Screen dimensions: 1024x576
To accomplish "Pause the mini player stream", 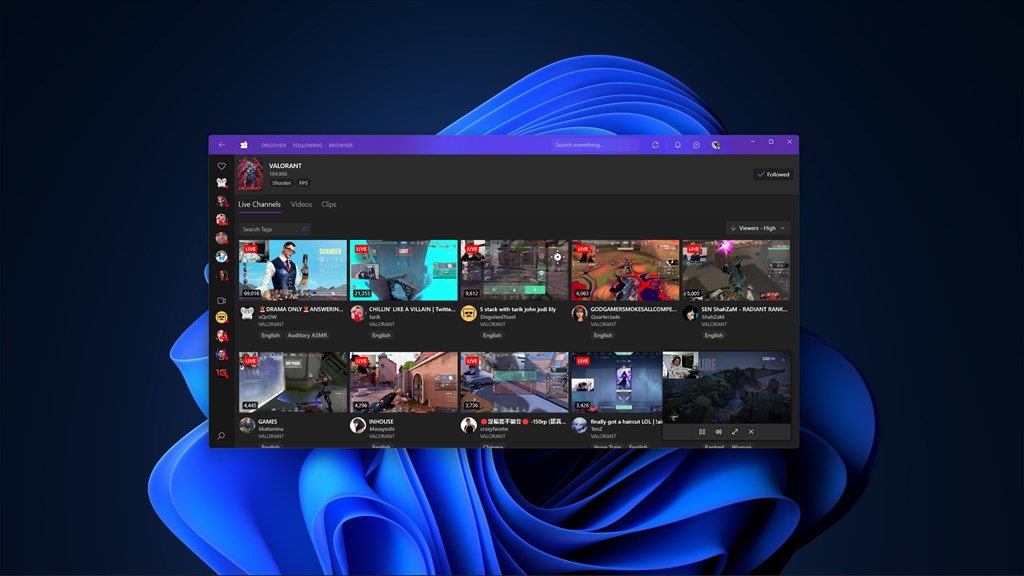I will pos(702,432).
